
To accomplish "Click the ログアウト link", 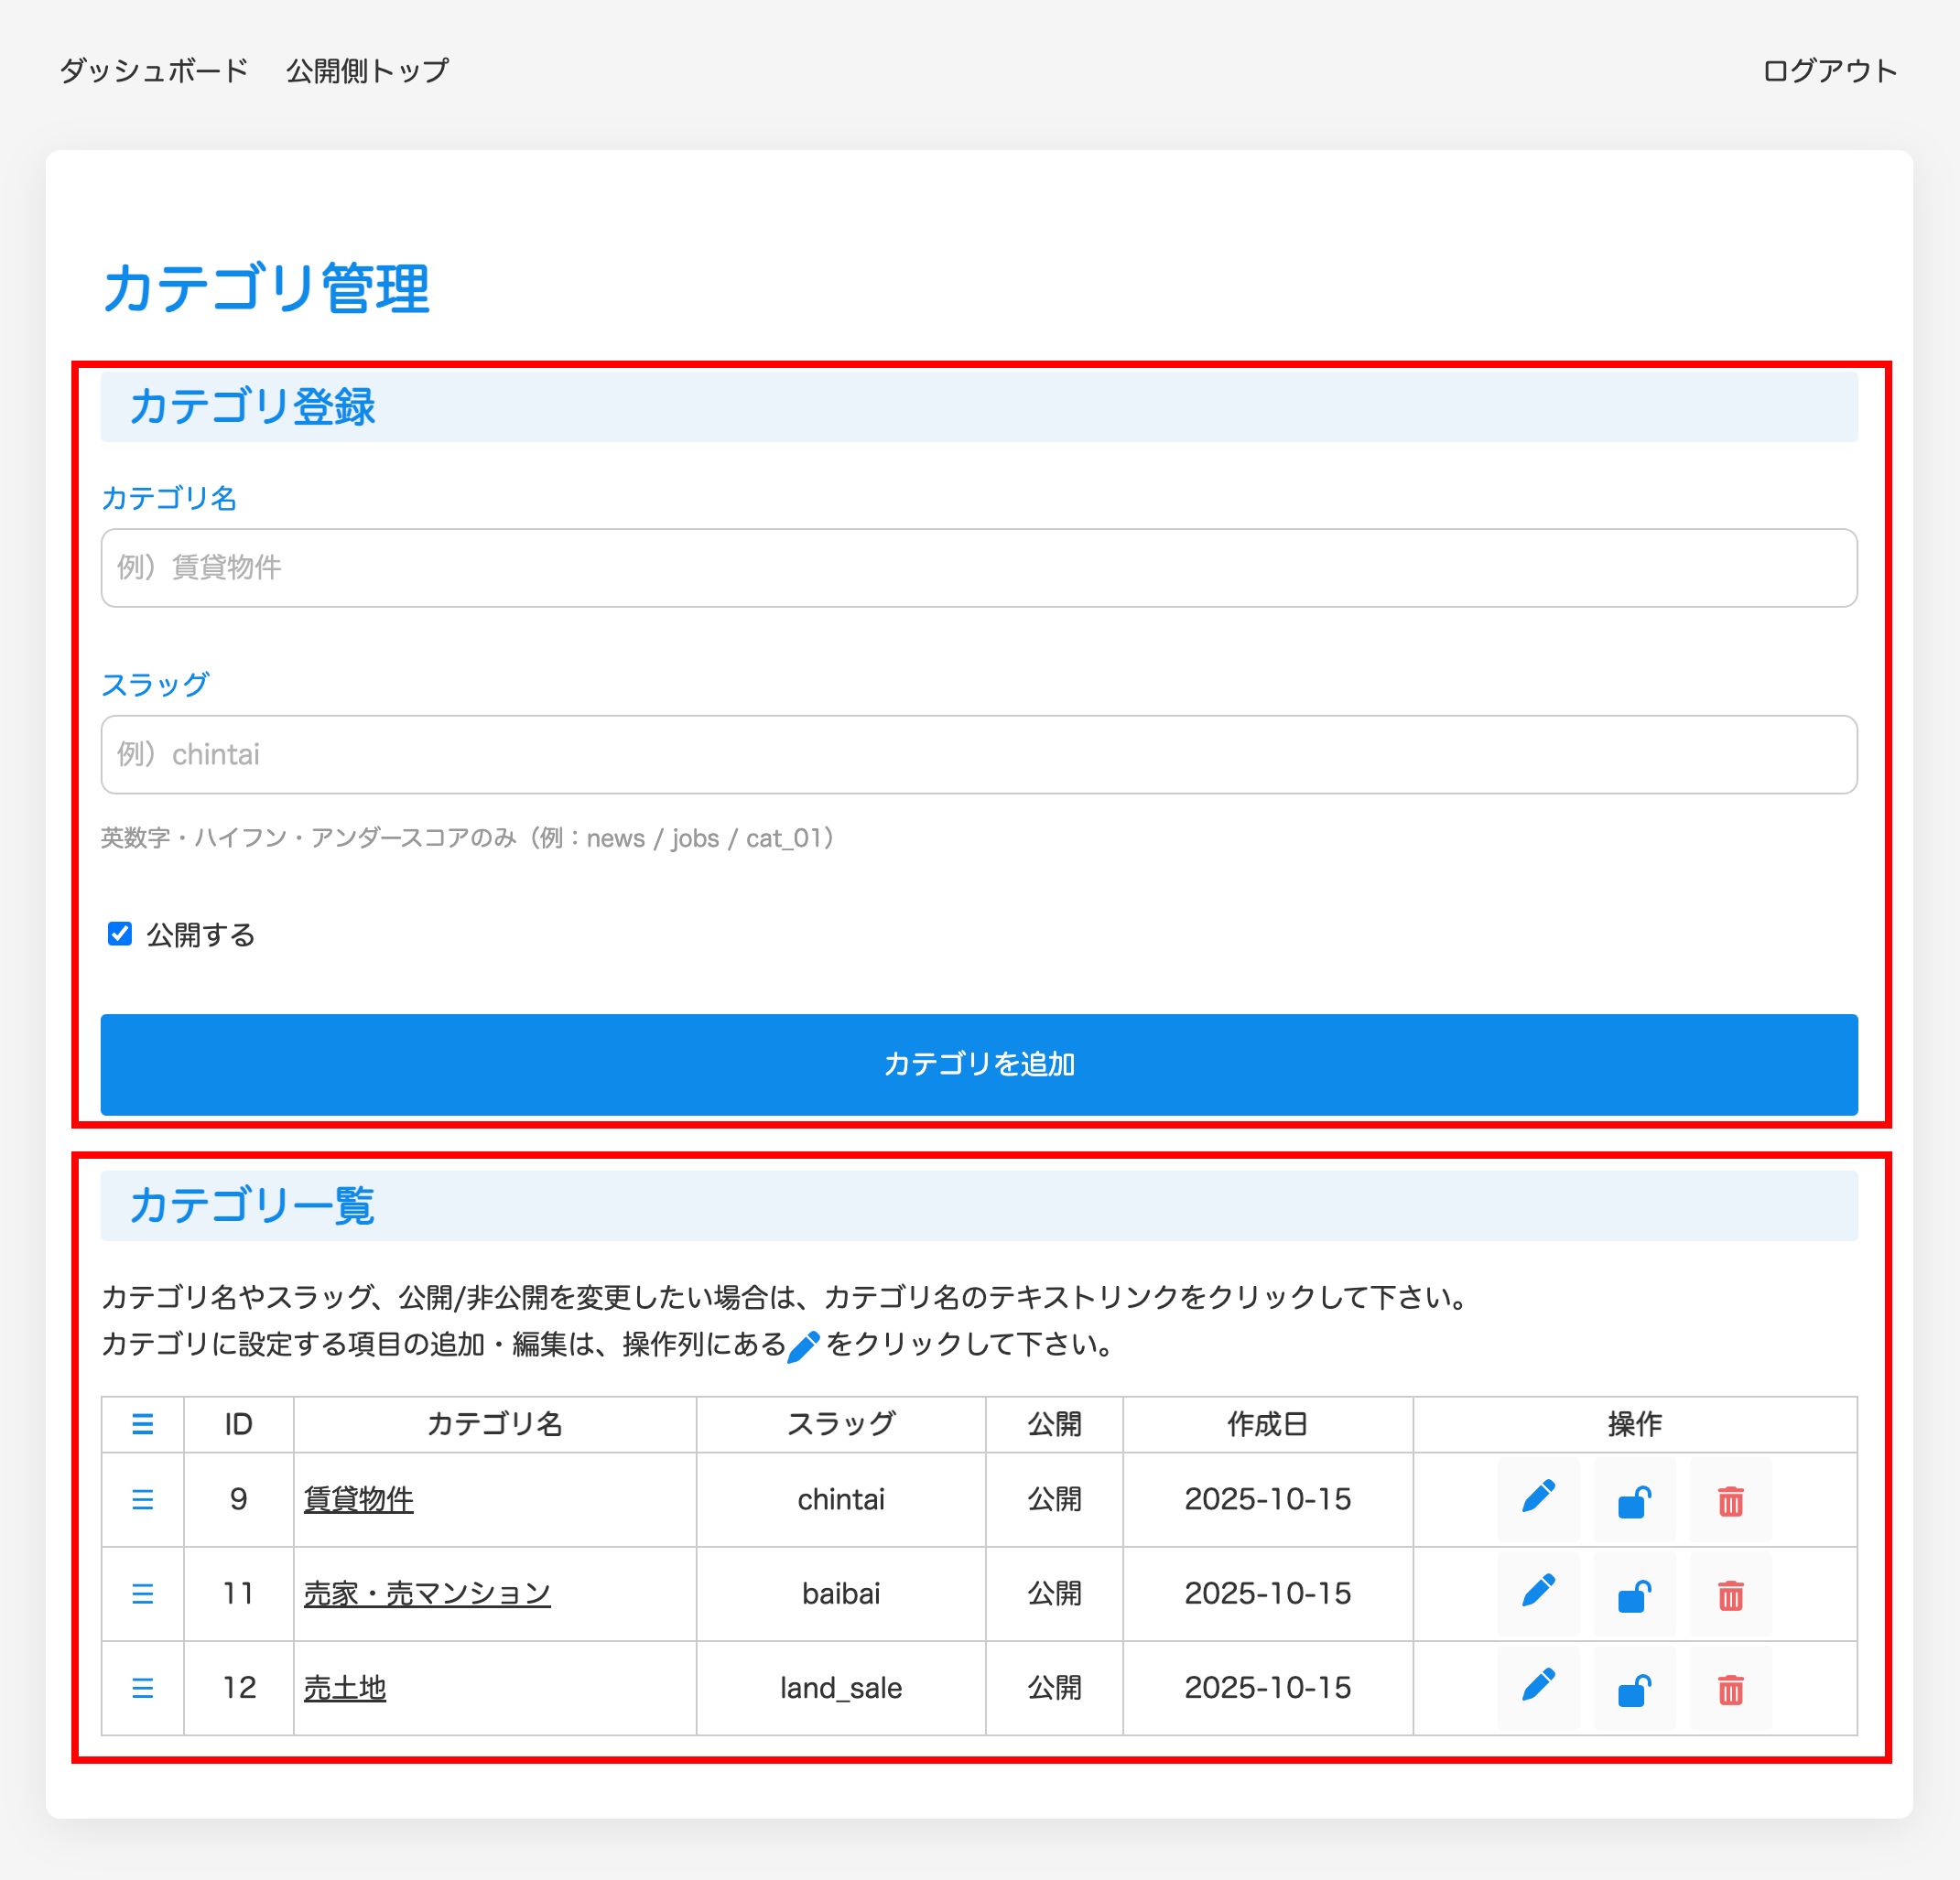I will click(x=1829, y=71).
